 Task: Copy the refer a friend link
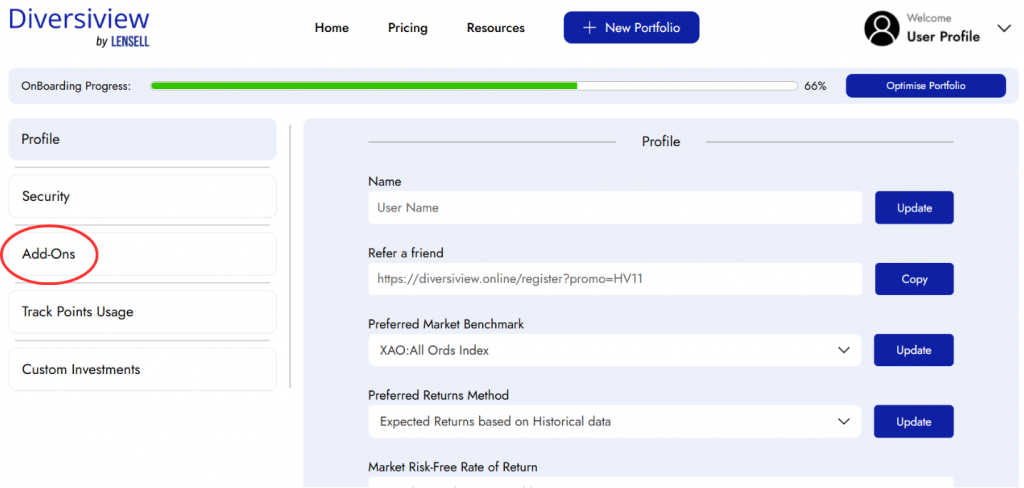(914, 279)
